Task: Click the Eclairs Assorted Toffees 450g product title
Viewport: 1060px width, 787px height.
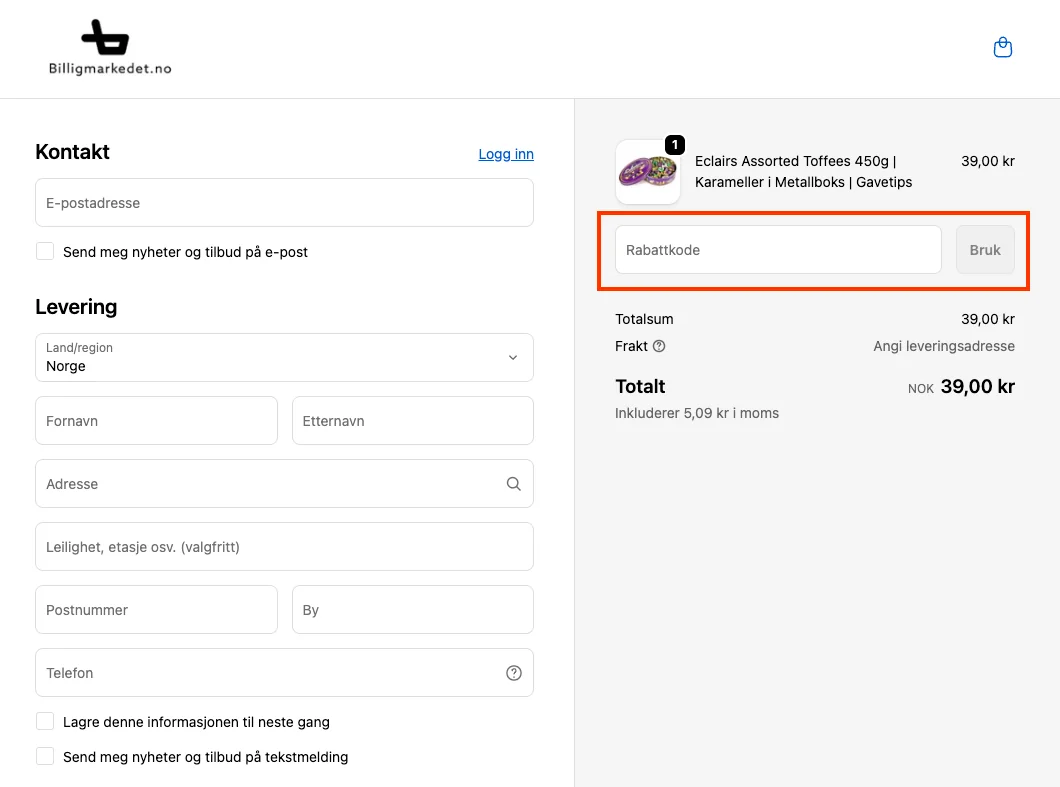Action: coord(803,172)
